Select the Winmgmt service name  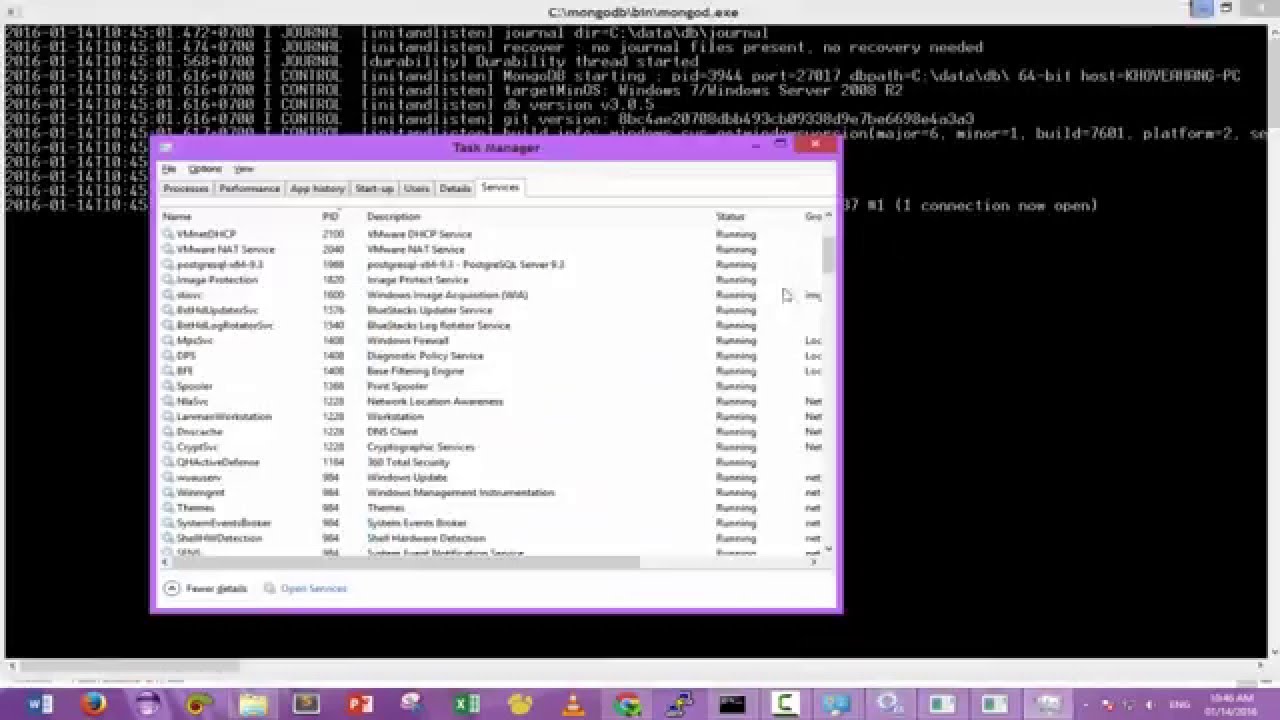[200, 493]
